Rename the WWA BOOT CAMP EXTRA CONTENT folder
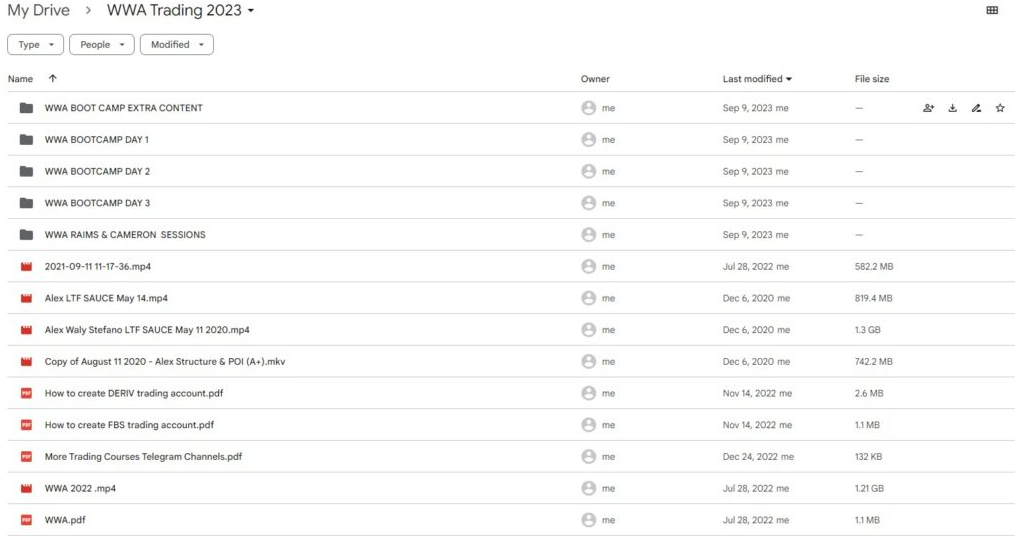The image size is (1015, 541). [976, 108]
